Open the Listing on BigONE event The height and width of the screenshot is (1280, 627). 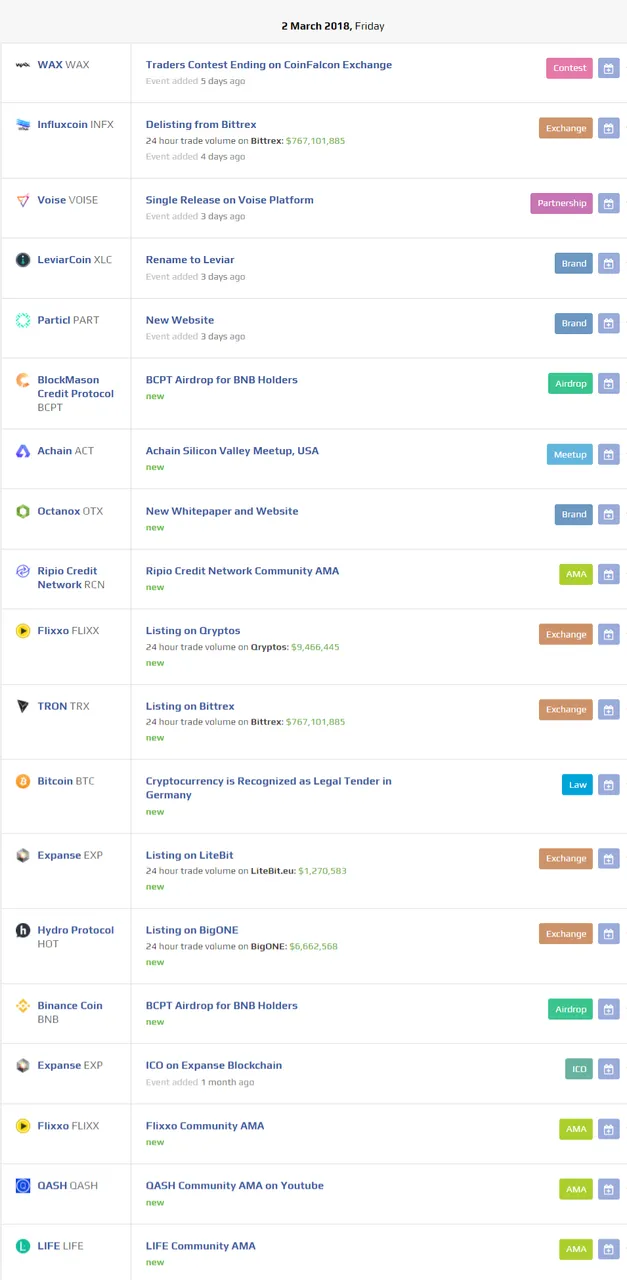tap(192, 930)
